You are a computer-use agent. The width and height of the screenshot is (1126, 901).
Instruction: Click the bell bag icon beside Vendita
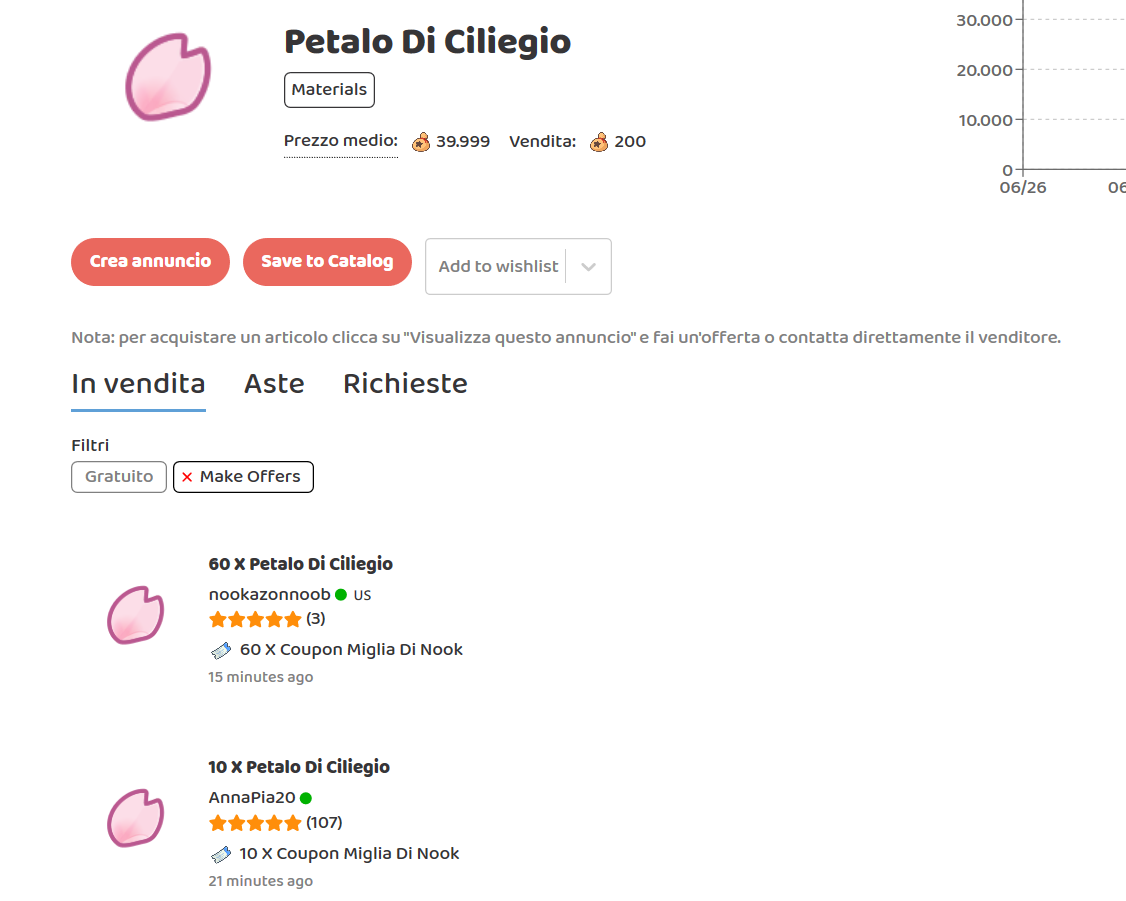[x=599, y=142]
